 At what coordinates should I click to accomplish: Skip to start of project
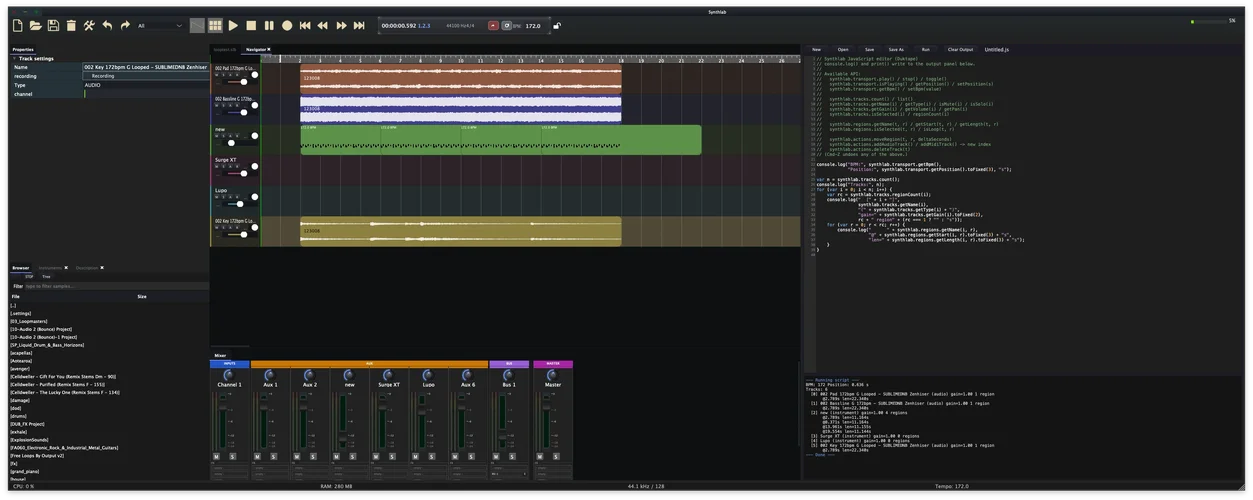click(x=305, y=25)
